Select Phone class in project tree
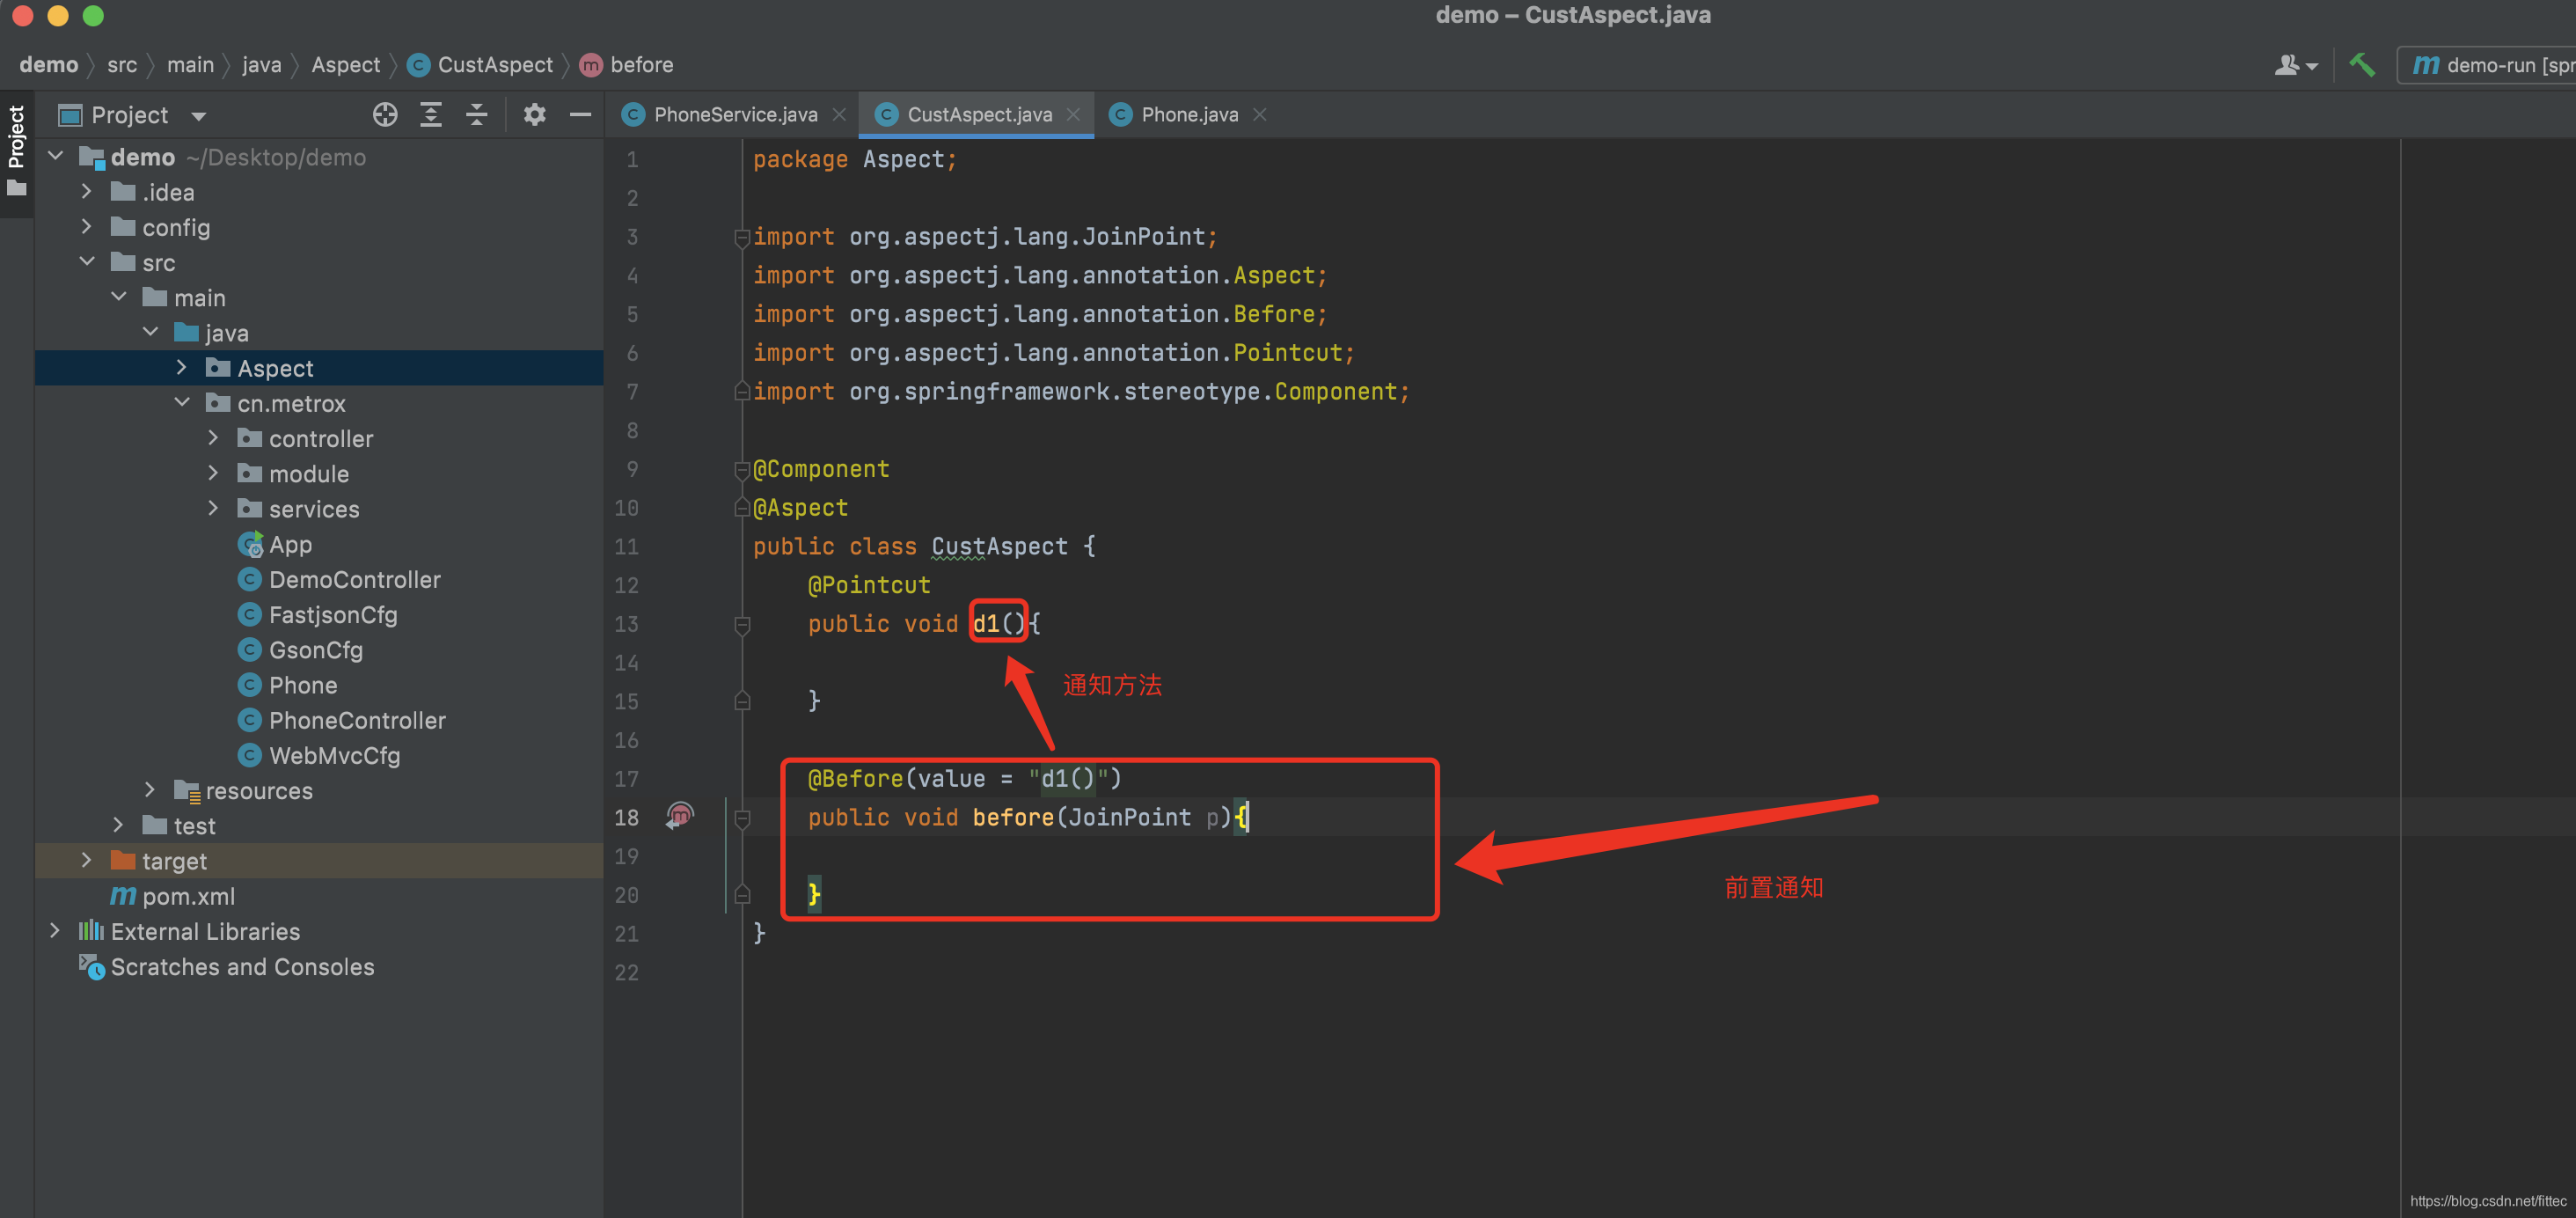Viewport: 2576px width, 1218px height. (288, 685)
